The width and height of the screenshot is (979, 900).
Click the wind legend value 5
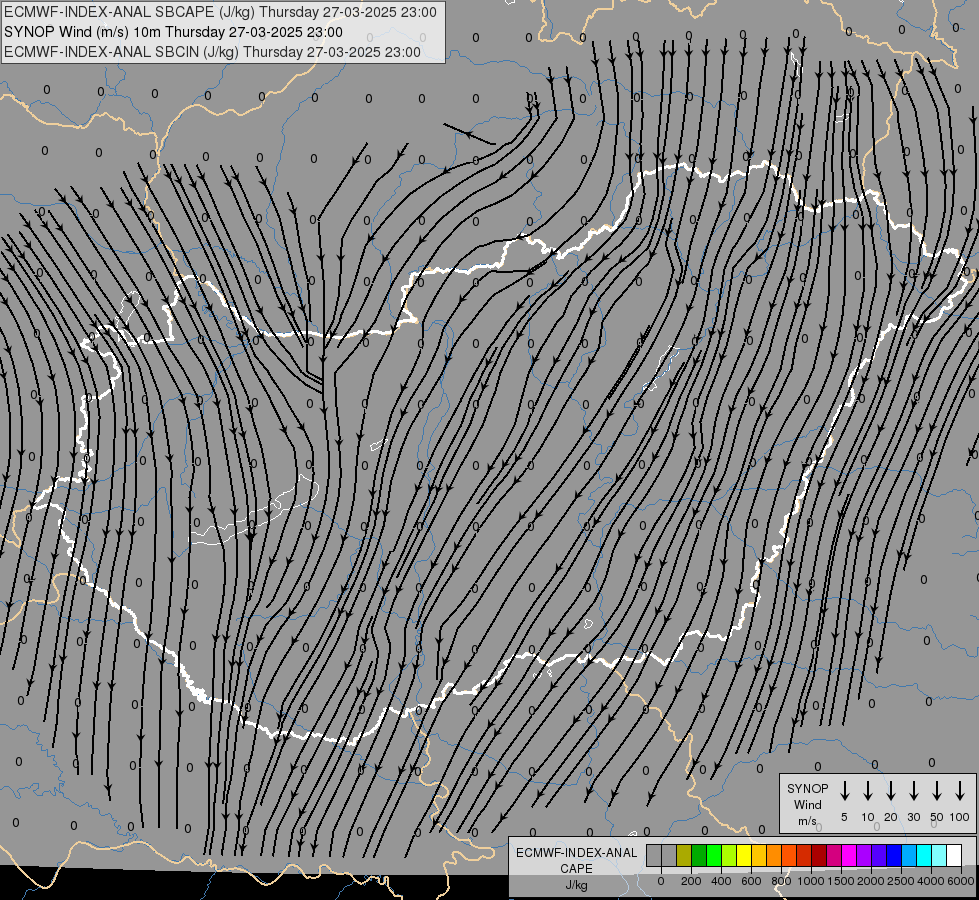click(844, 817)
